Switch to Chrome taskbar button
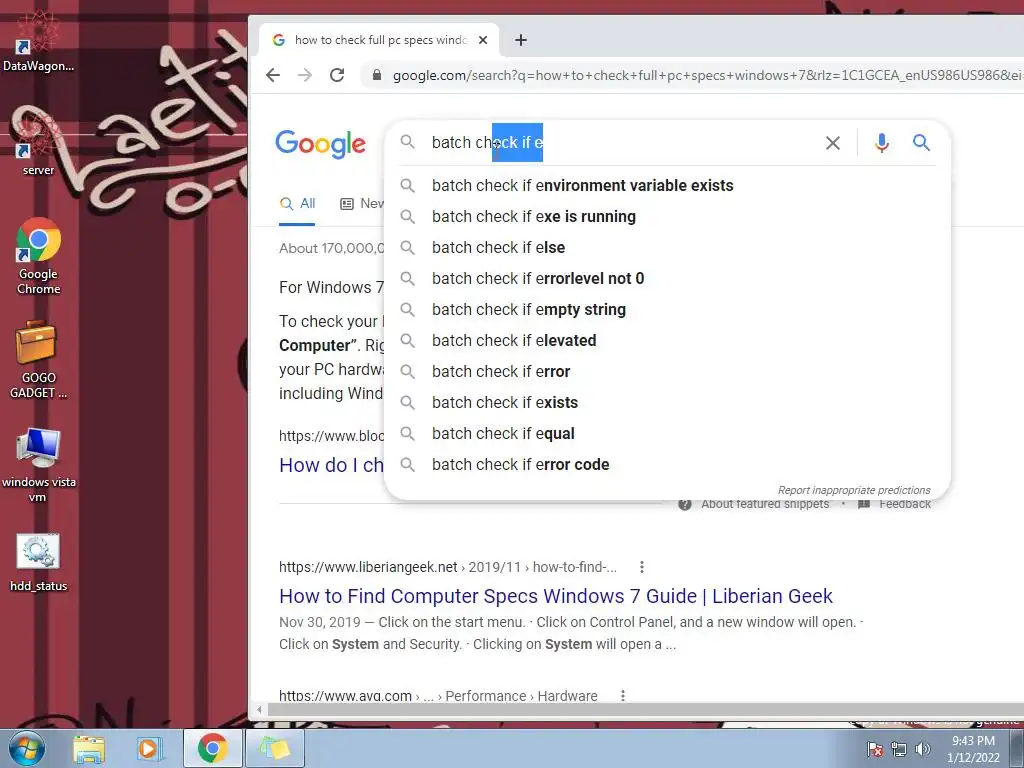 (x=212, y=748)
